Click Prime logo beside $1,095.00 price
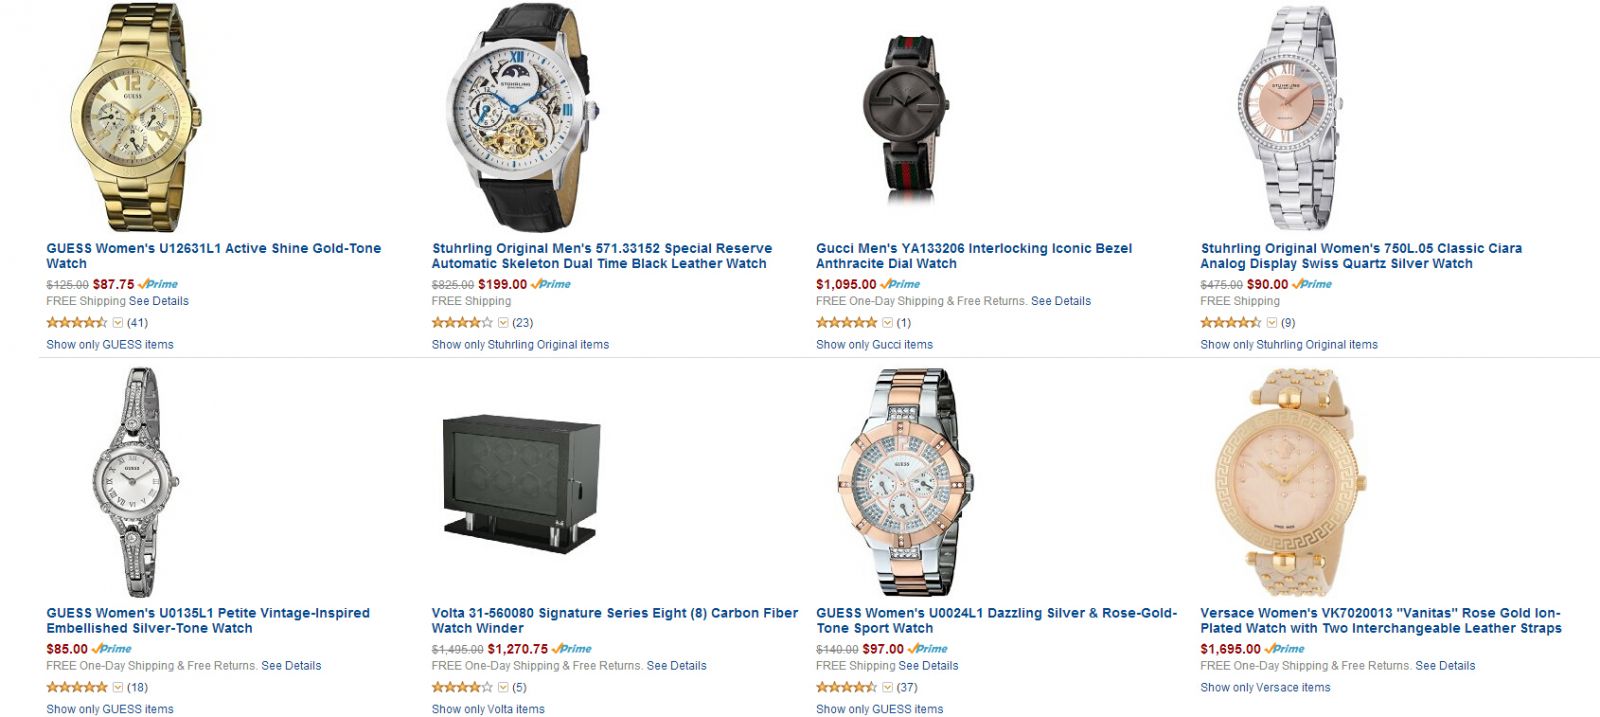The width and height of the screenshot is (1600, 717). click(900, 285)
